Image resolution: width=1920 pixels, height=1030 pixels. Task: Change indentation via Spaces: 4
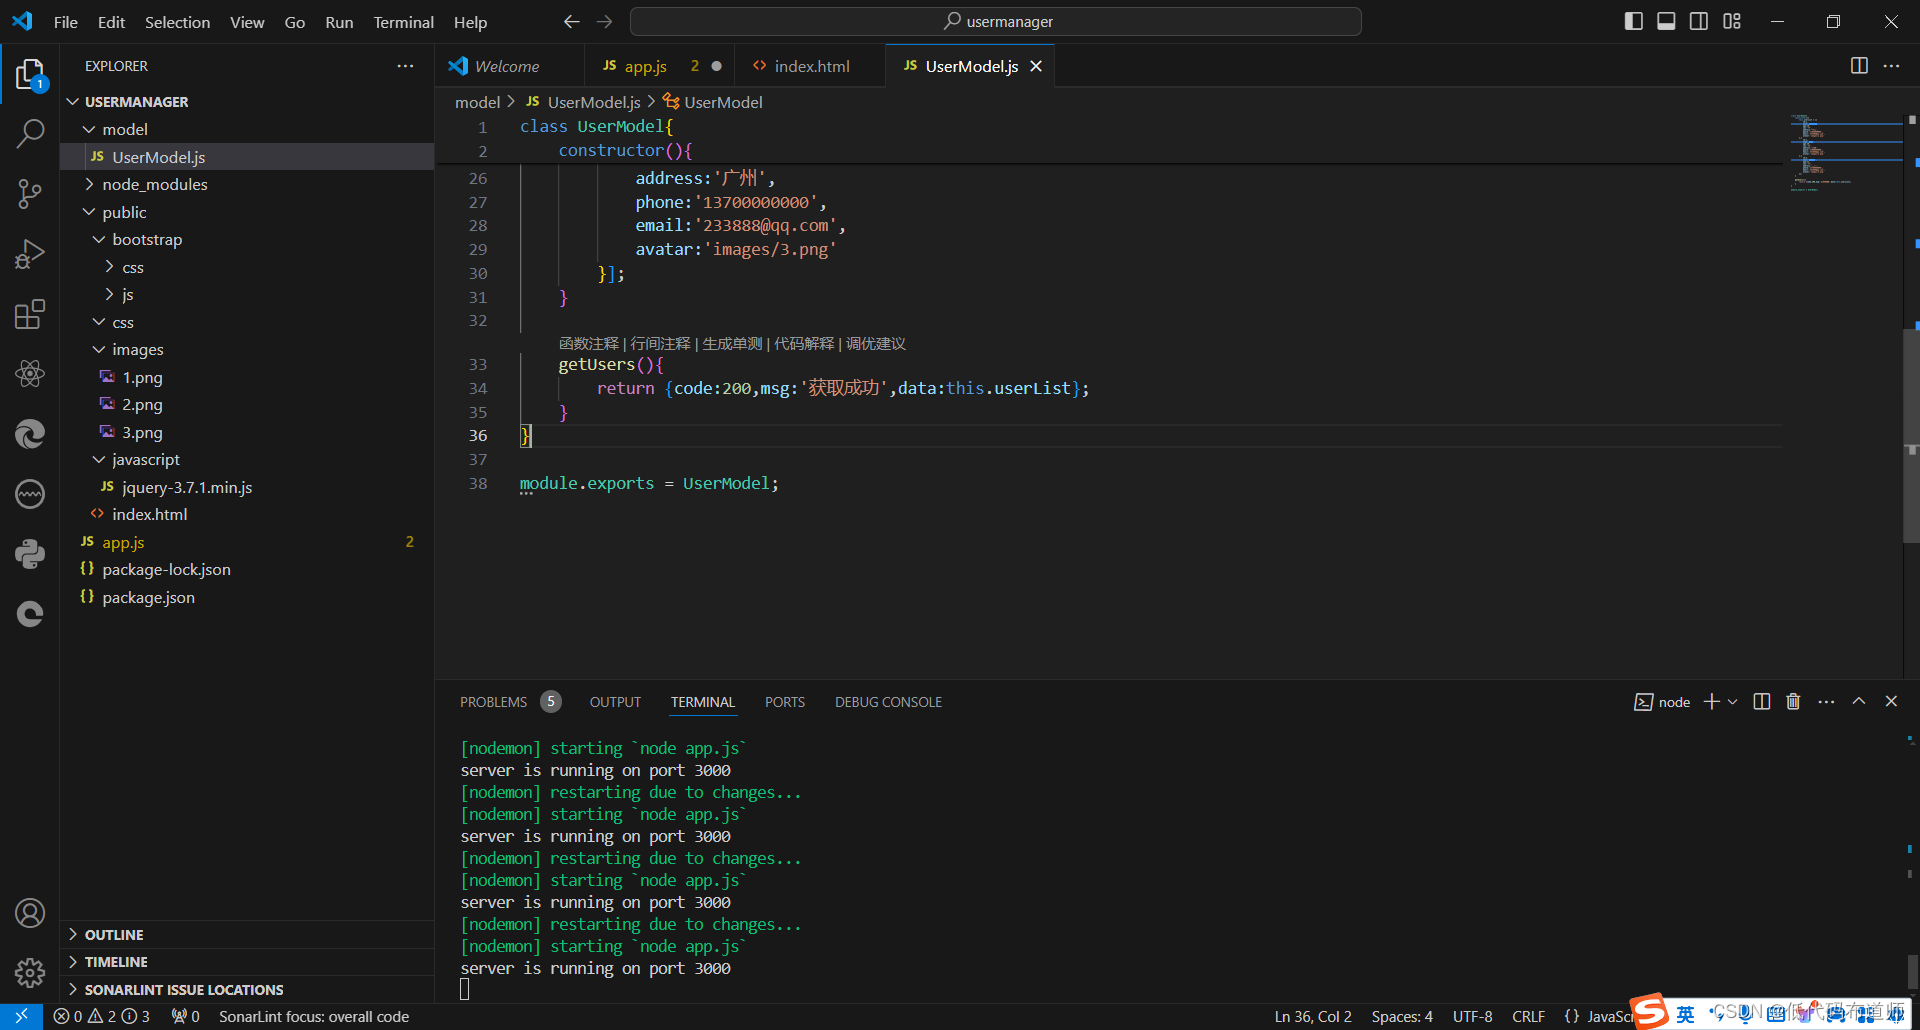1402,1016
